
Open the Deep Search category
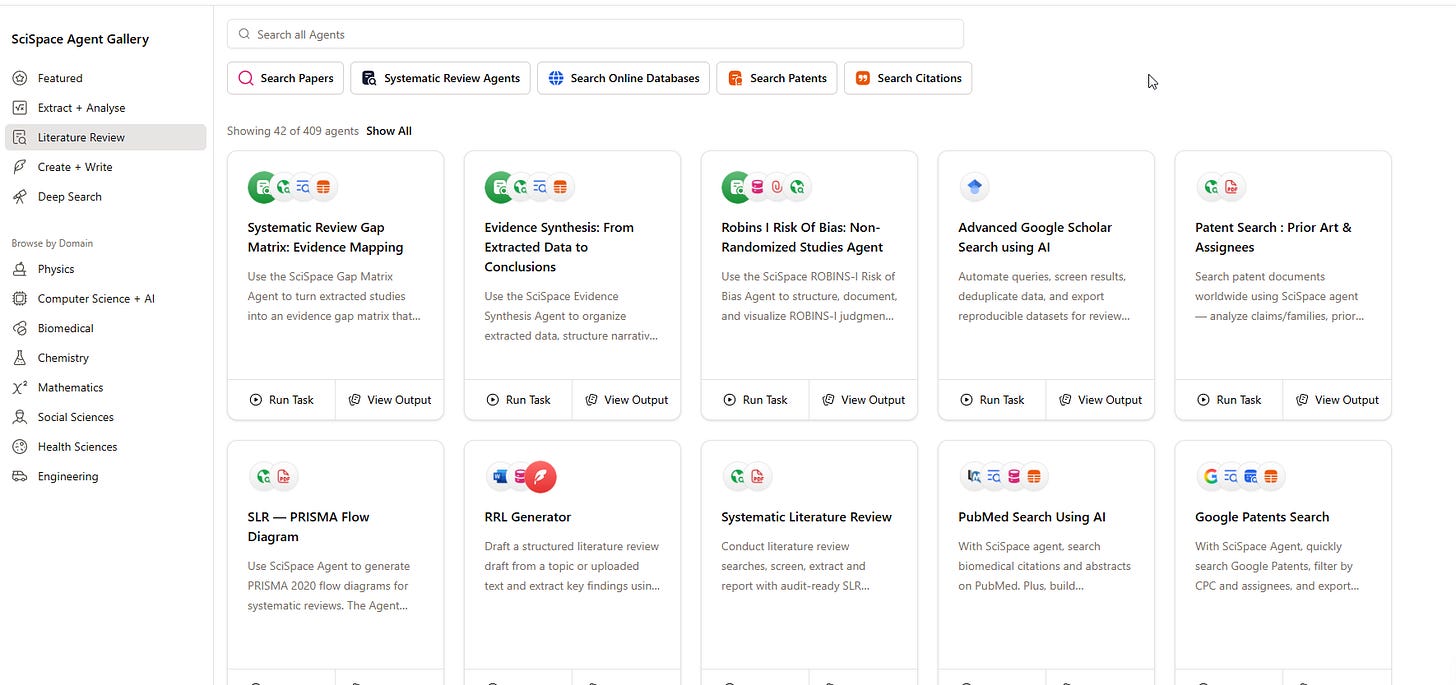(x=105, y=197)
